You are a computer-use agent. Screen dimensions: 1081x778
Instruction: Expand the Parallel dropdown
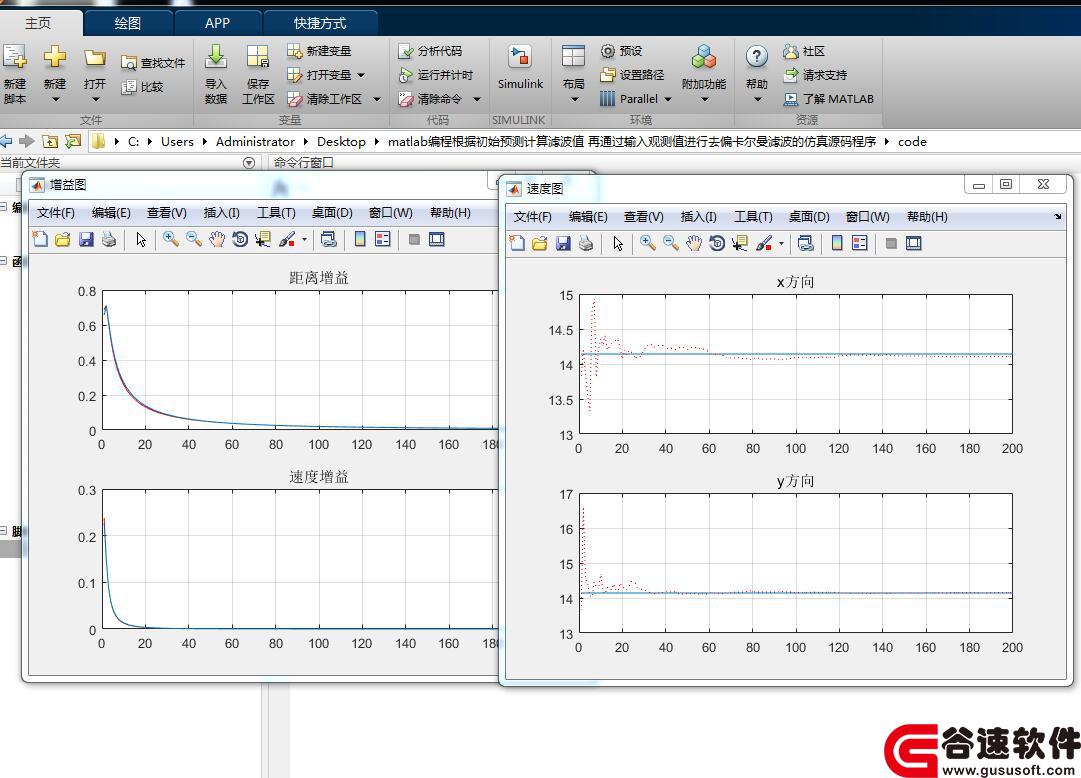click(667, 99)
